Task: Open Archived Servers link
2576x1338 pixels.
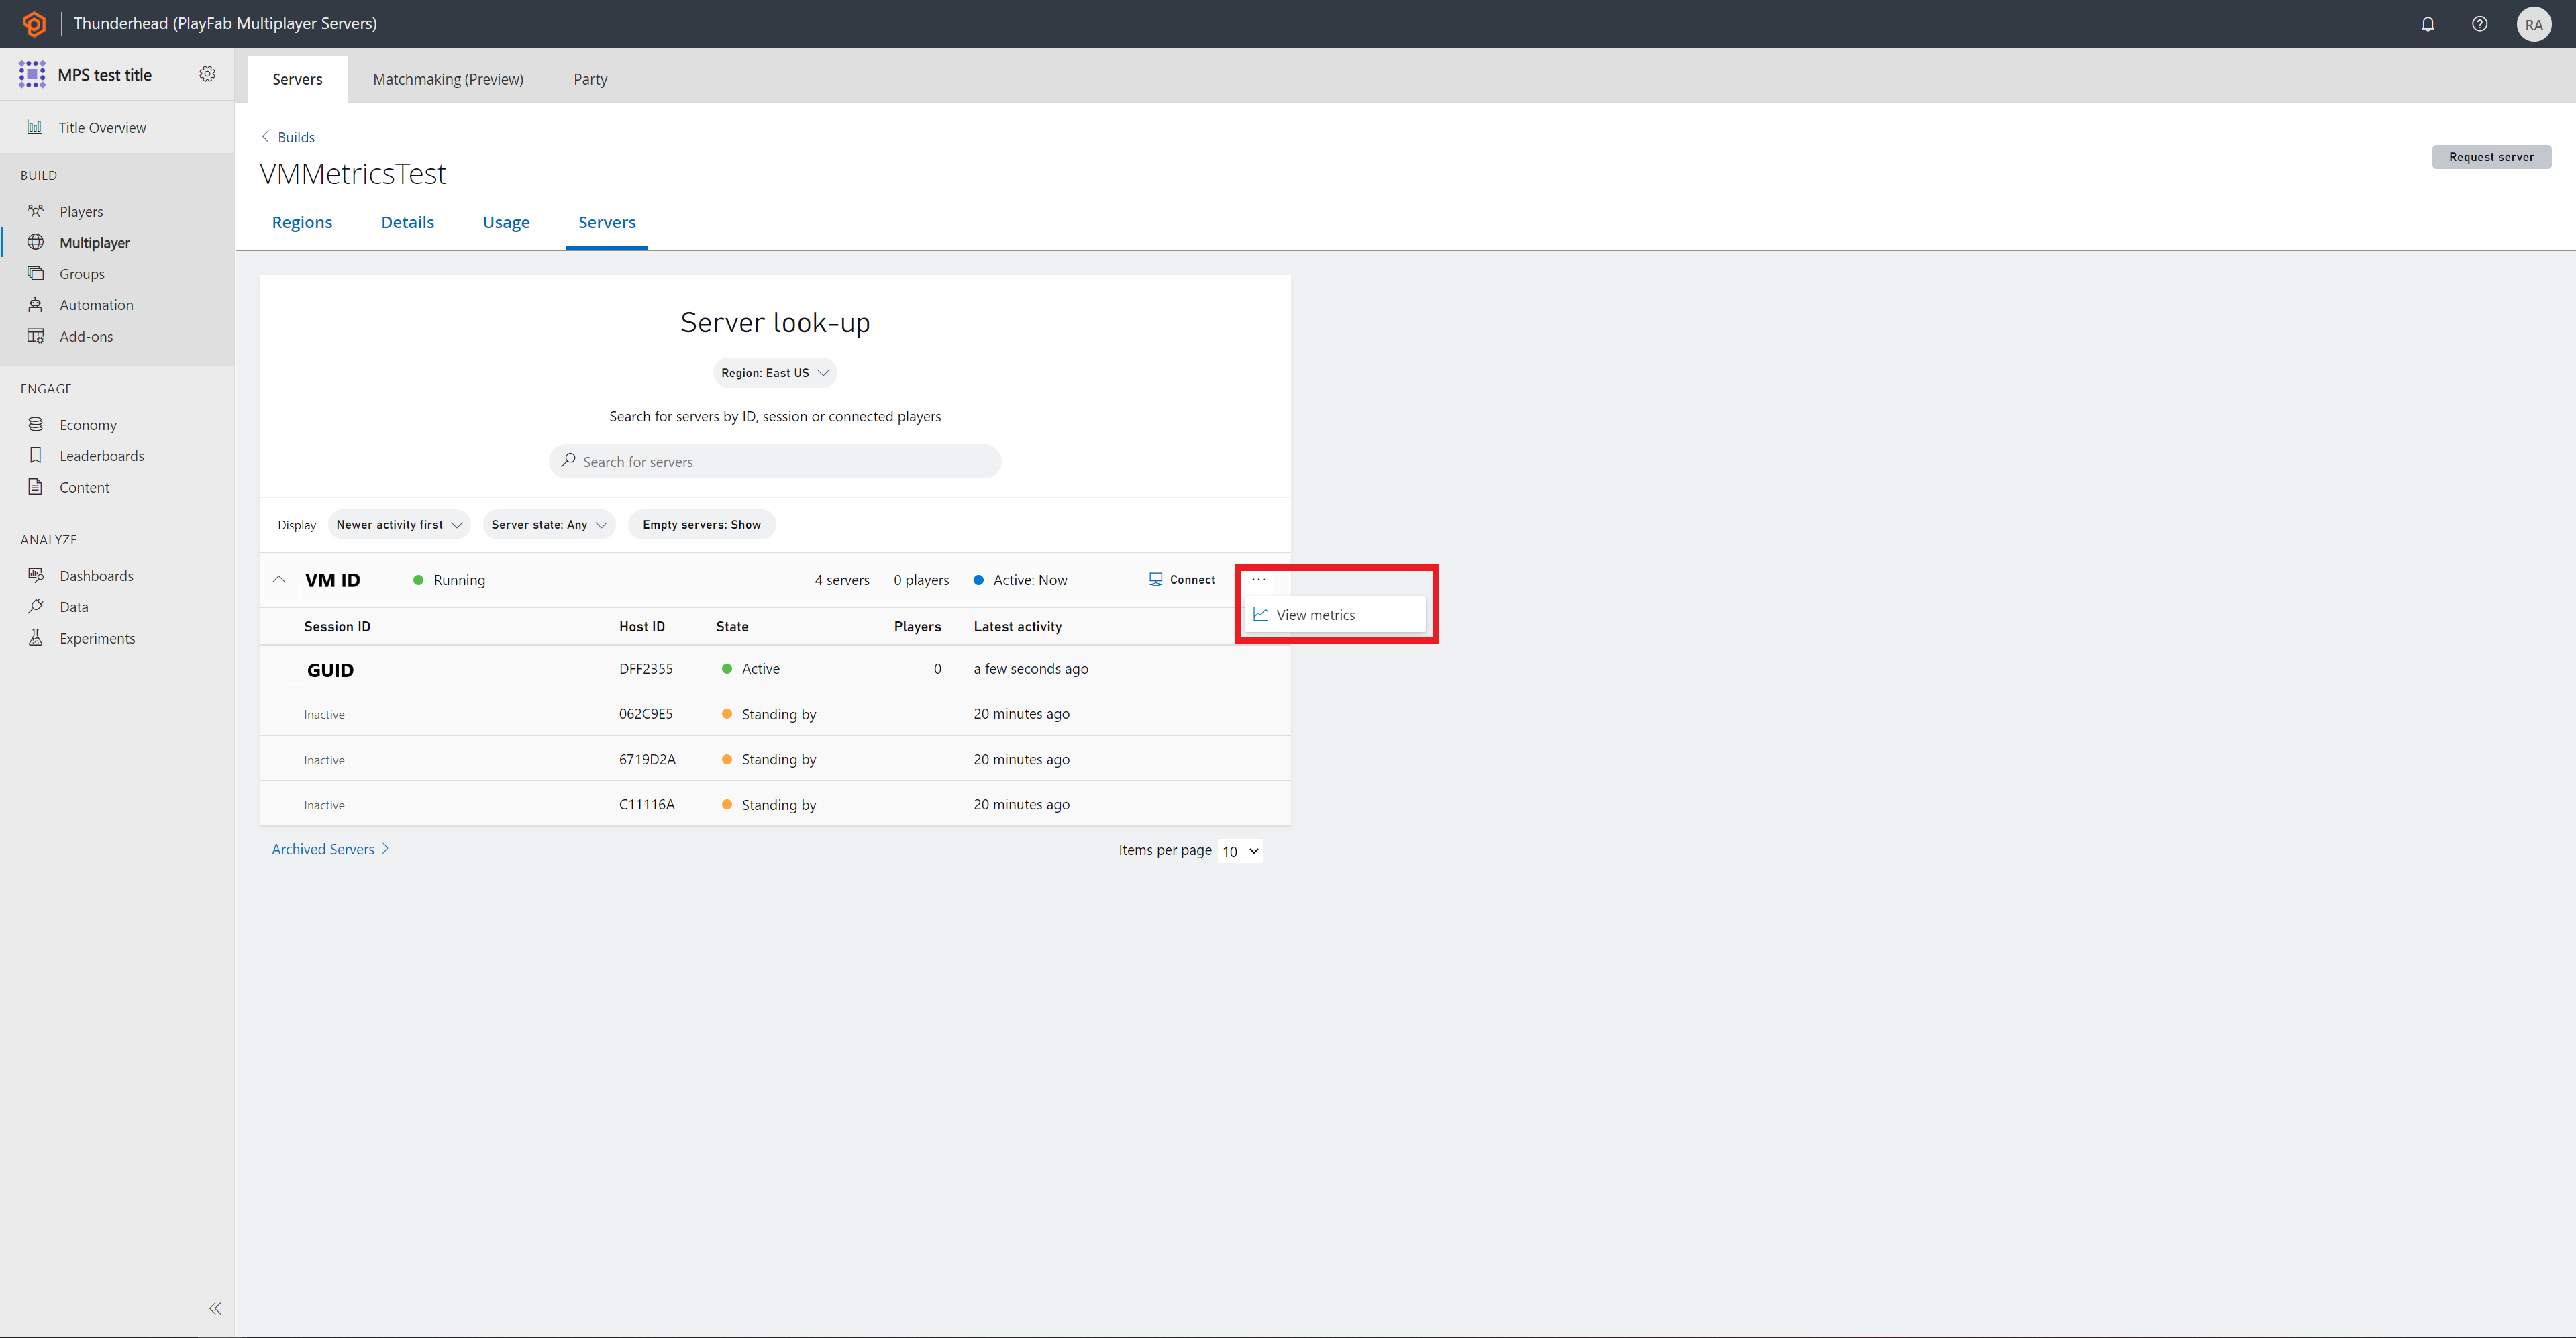Action: pyautogui.click(x=330, y=849)
